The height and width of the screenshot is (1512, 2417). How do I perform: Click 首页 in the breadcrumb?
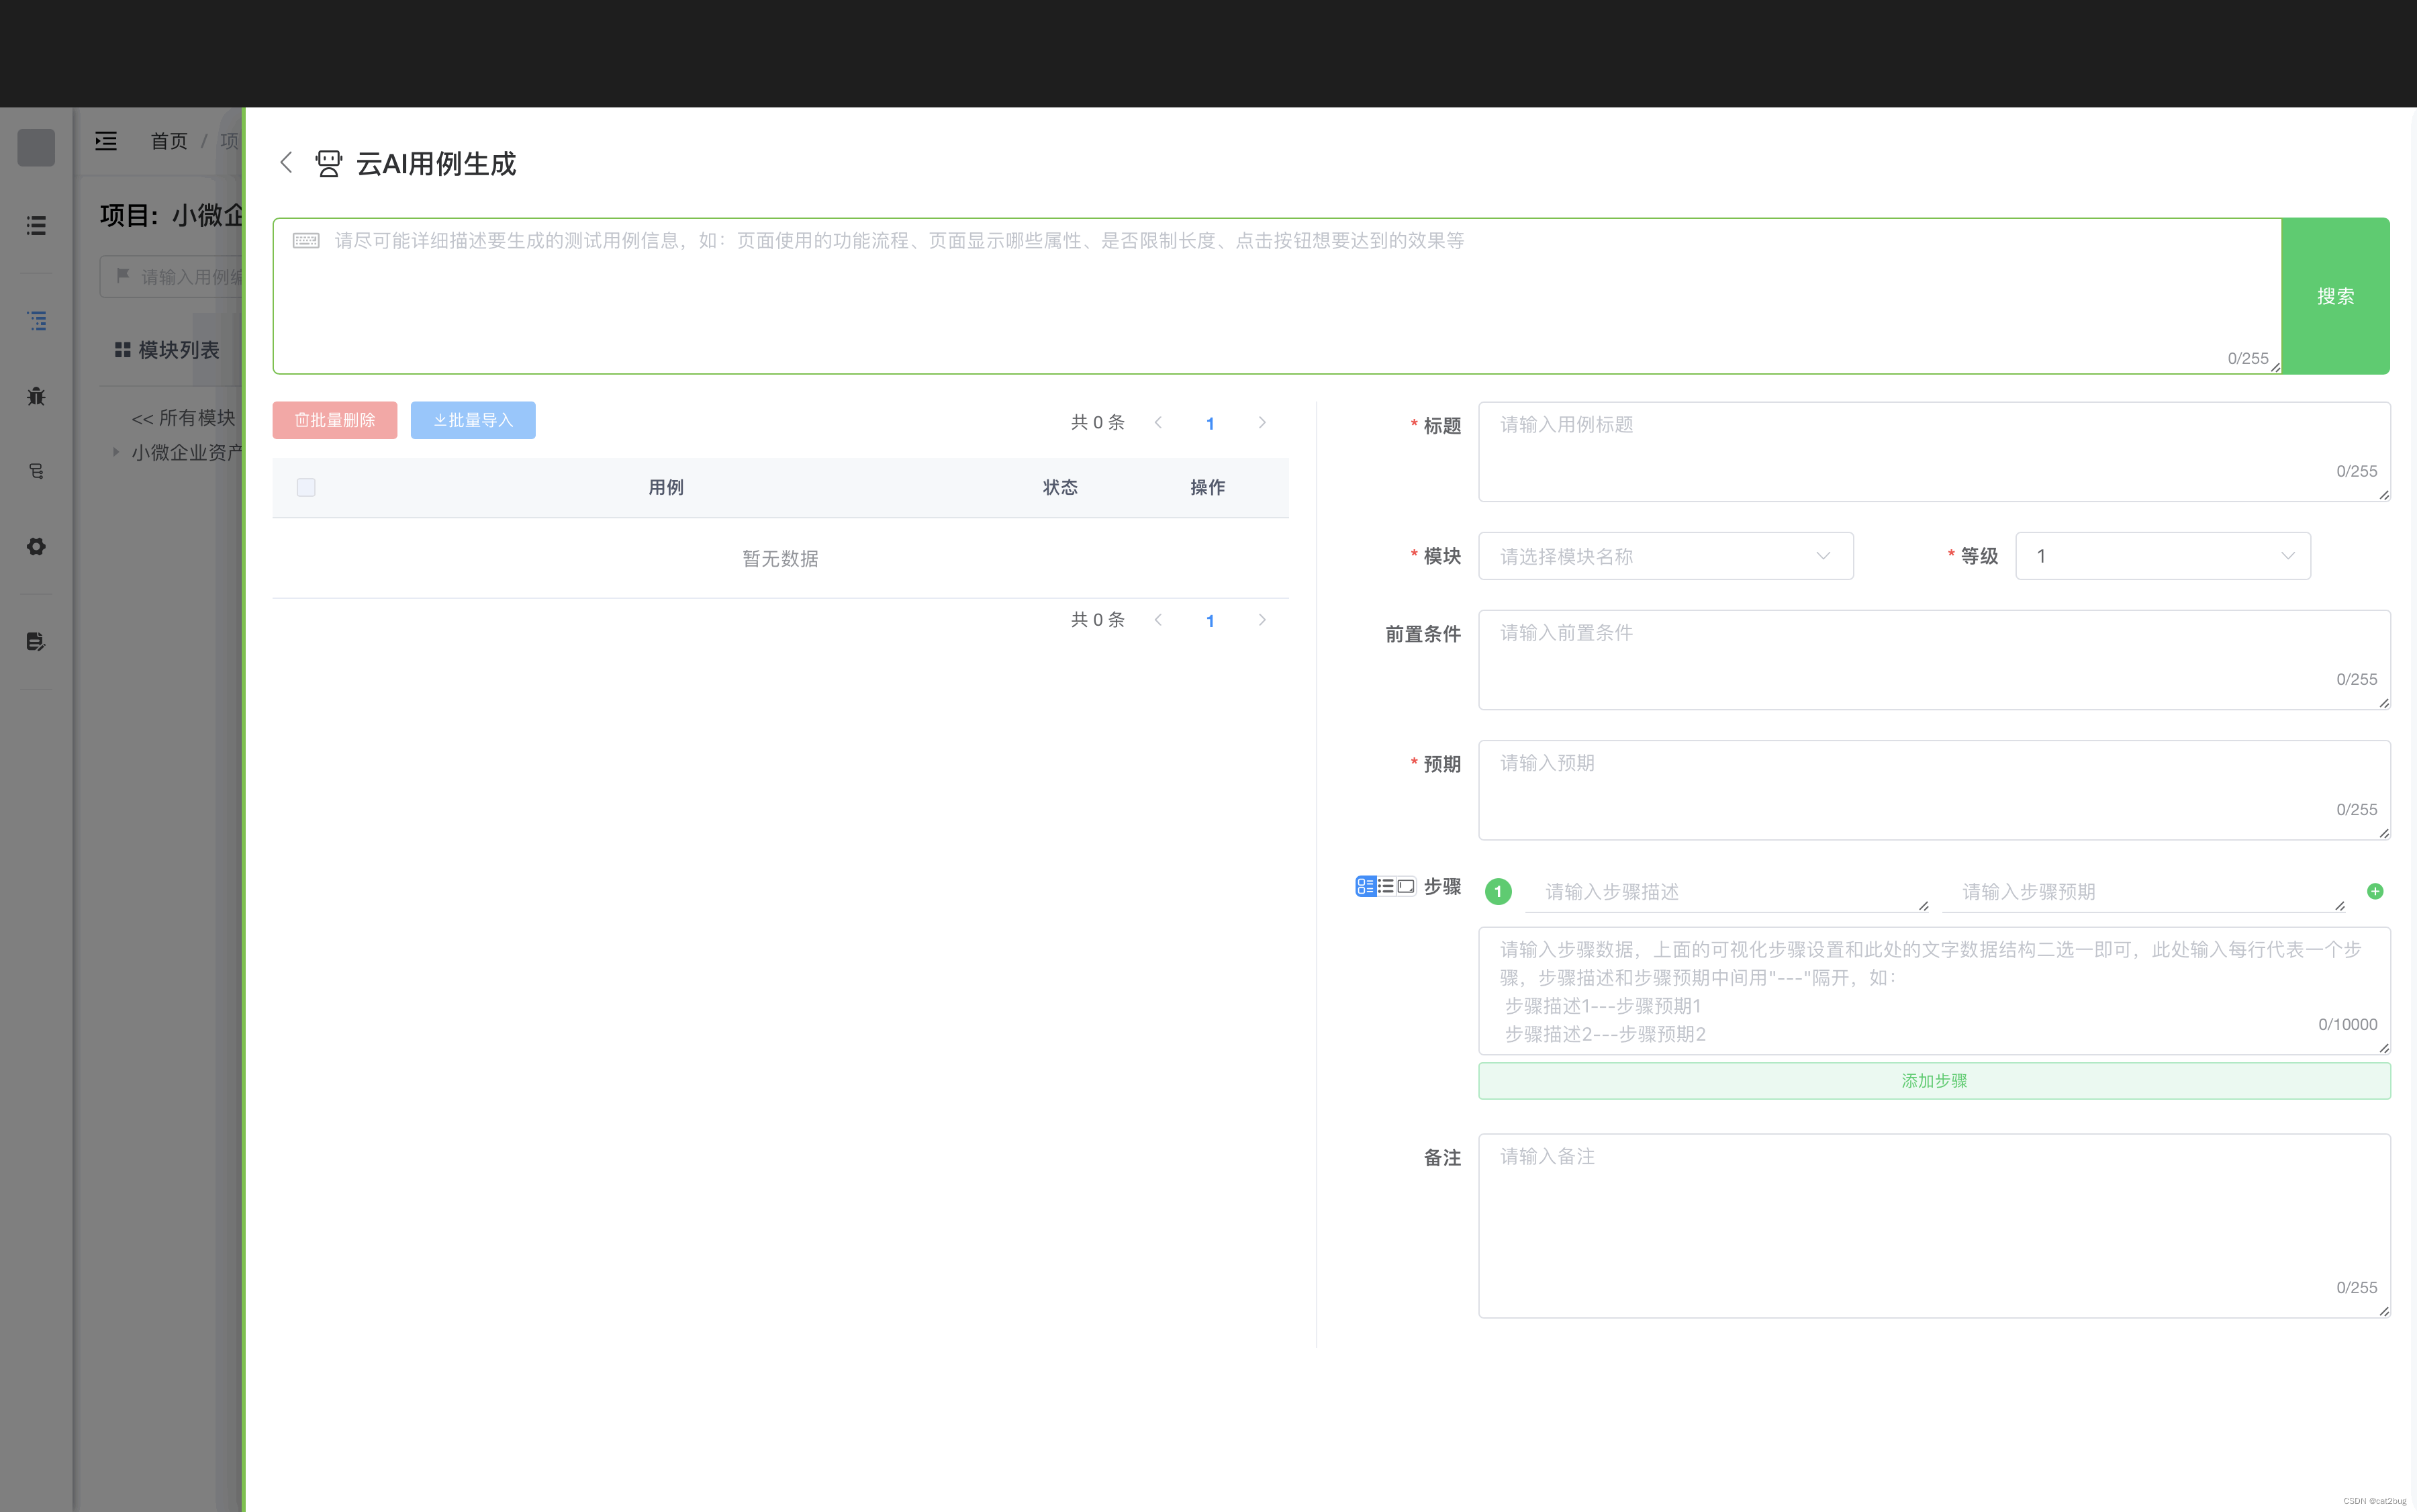coord(169,141)
